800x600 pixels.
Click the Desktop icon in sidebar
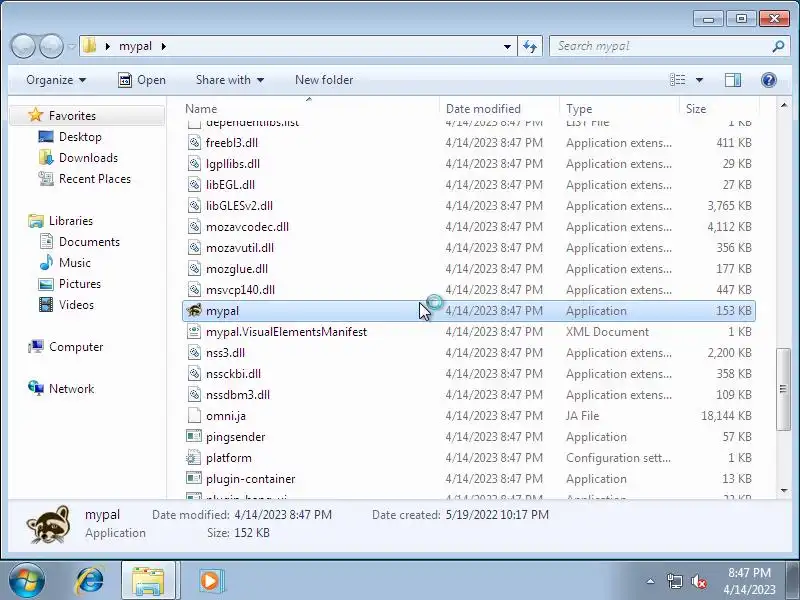(x=46, y=136)
